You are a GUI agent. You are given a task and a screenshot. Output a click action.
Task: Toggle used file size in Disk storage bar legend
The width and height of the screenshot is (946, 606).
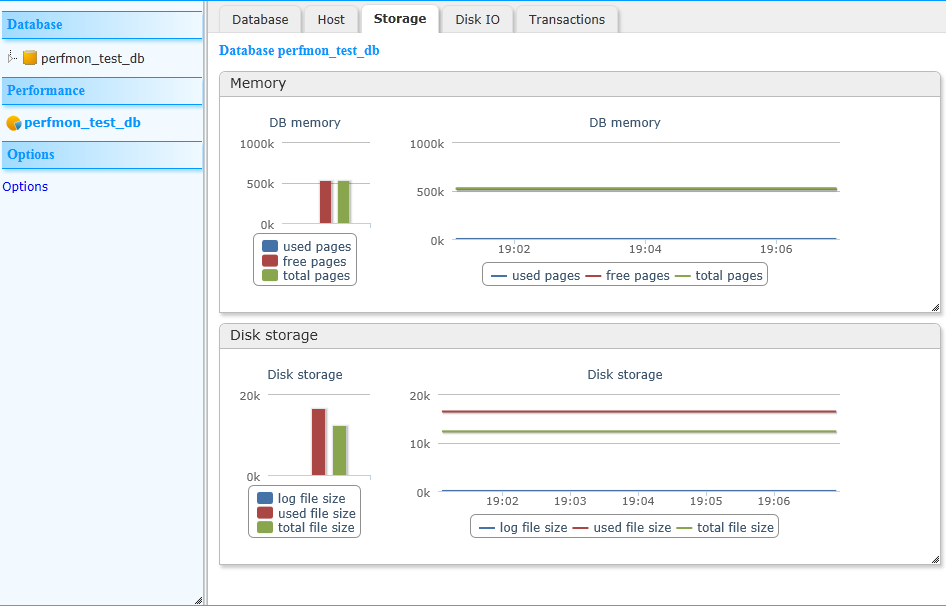306,513
